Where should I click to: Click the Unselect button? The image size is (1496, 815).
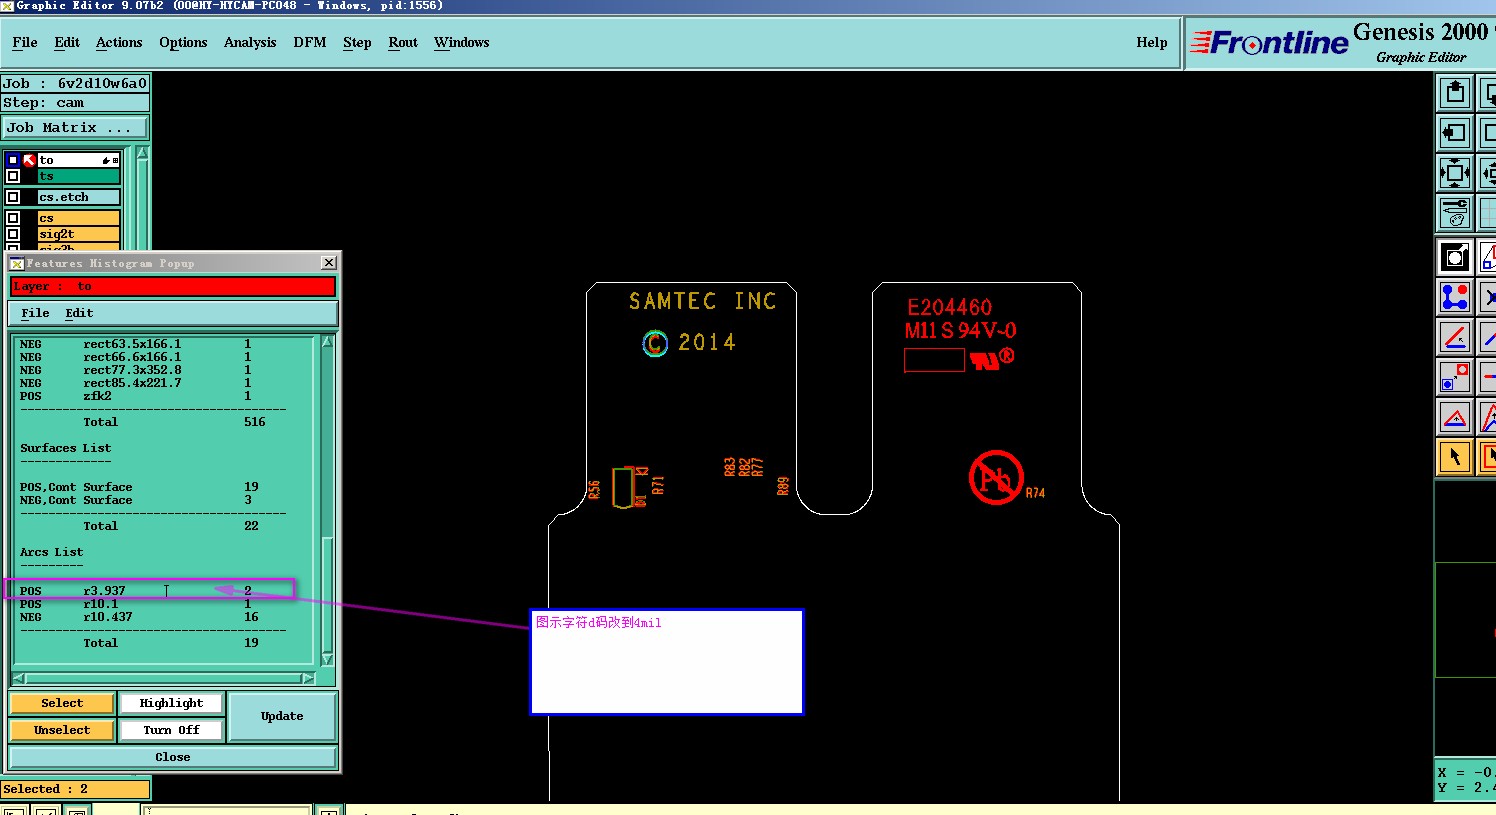[x=62, y=730]
